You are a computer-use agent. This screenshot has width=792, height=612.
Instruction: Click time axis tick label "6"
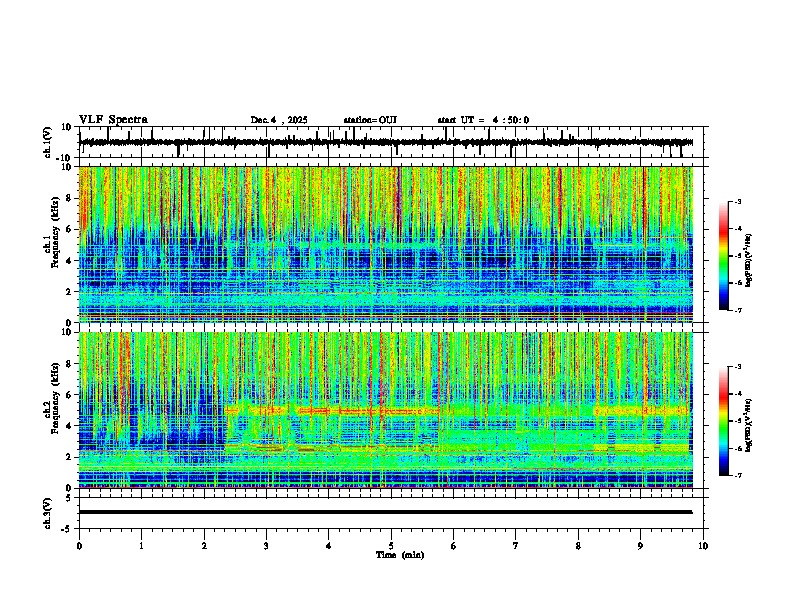coord(454,546)
